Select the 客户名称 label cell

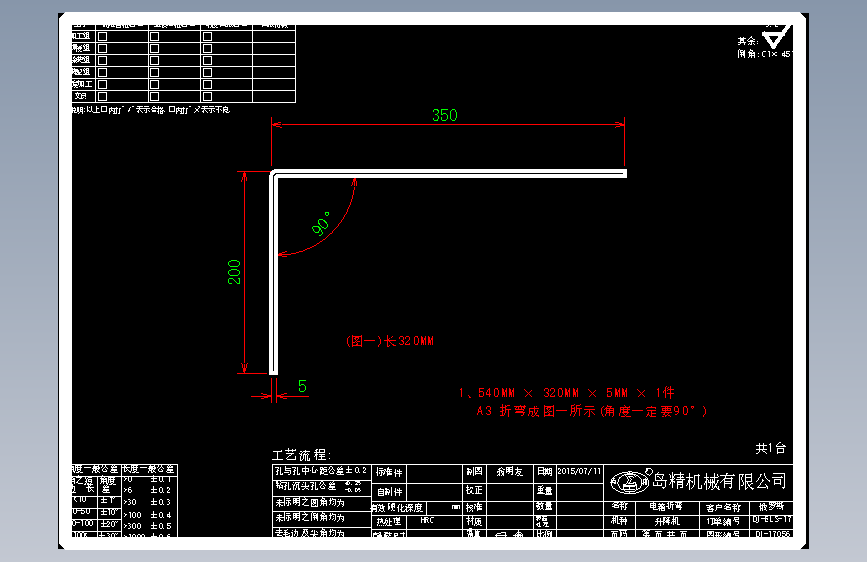coord(723,508)
